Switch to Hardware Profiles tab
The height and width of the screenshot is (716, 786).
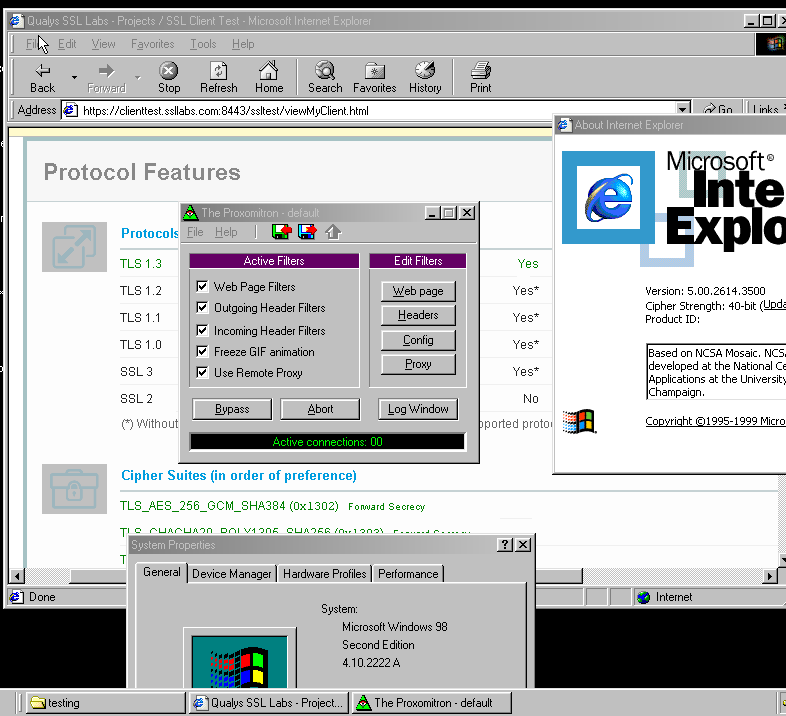[x=324, y=574]
